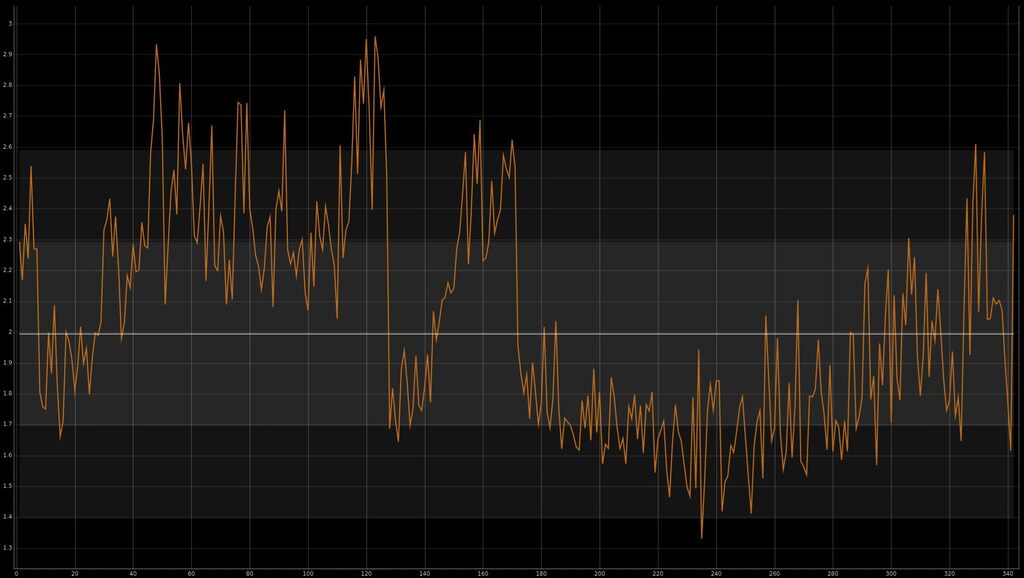
Task: Click the first data point of orange line
Action: coord(19,243)
